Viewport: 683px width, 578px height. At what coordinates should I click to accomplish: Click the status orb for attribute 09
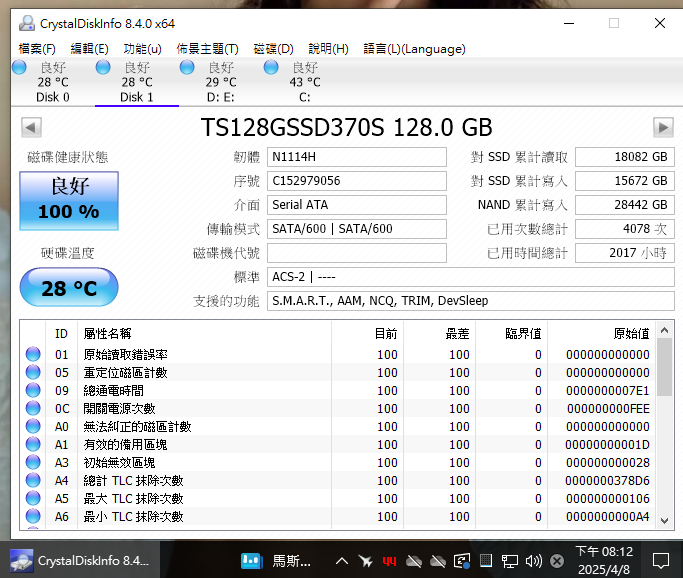[x=33, y=390]
